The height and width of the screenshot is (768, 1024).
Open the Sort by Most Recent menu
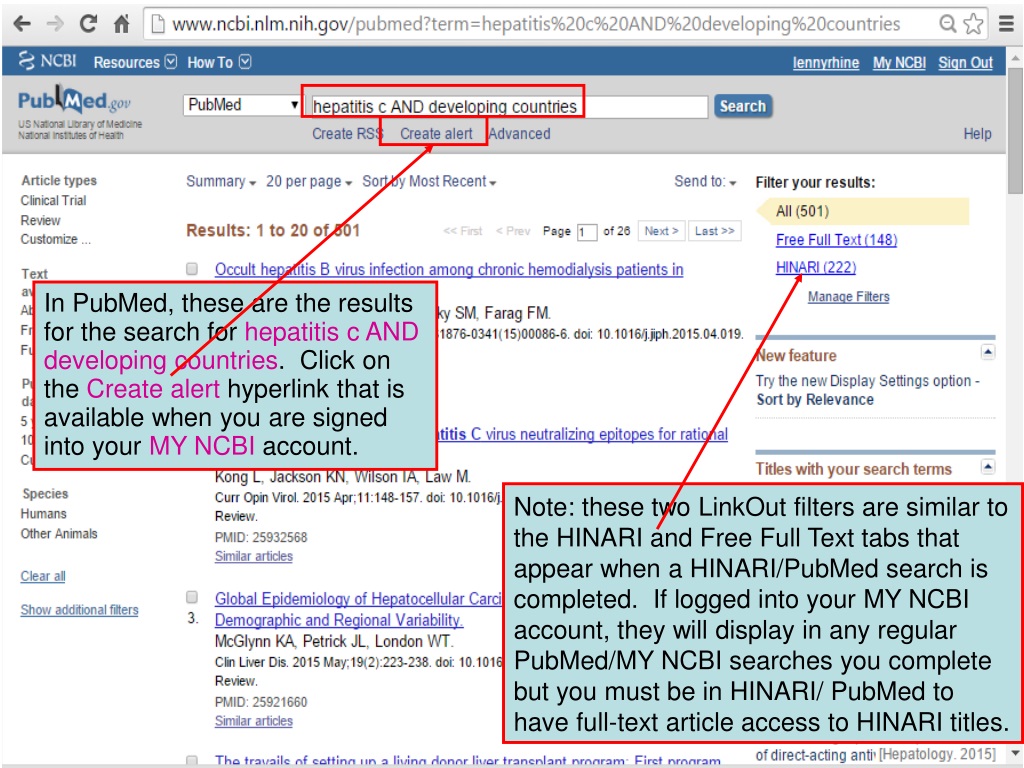[x=429, y=182]
